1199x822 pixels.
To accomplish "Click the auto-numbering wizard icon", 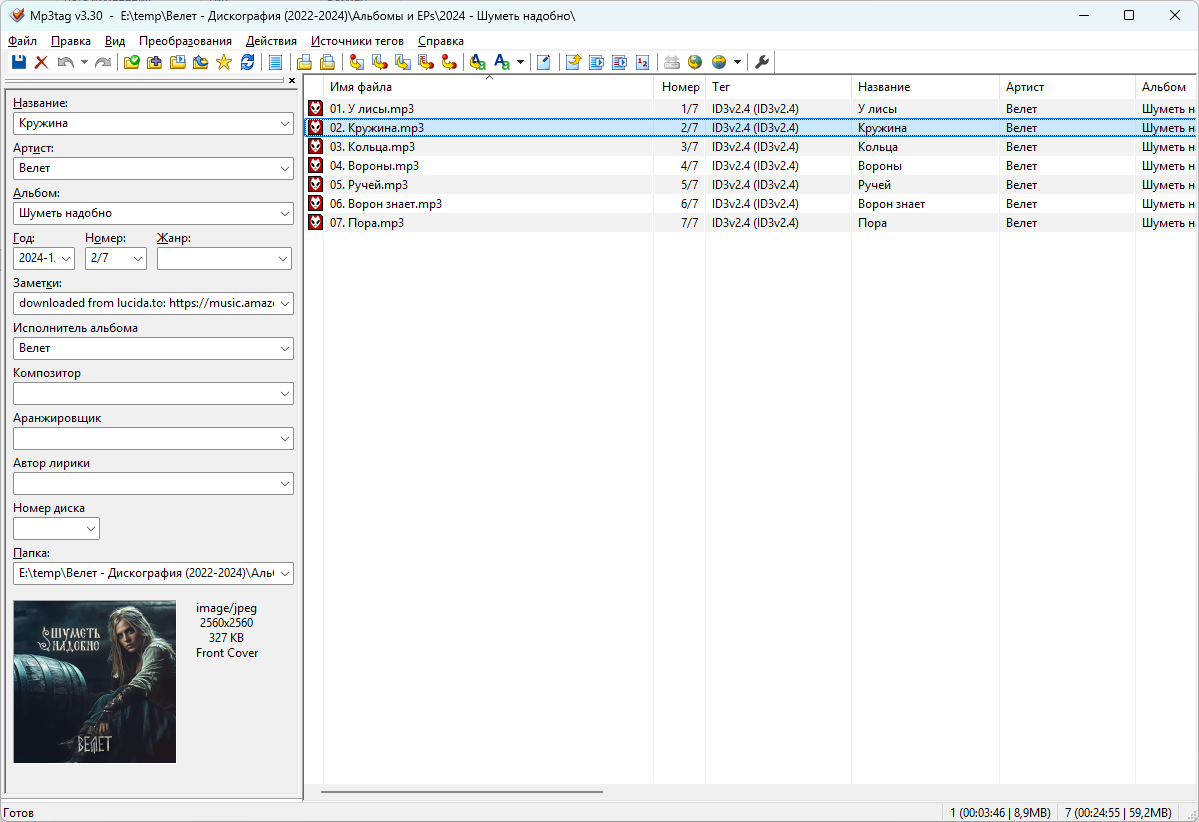I will [x=642, y=63].
